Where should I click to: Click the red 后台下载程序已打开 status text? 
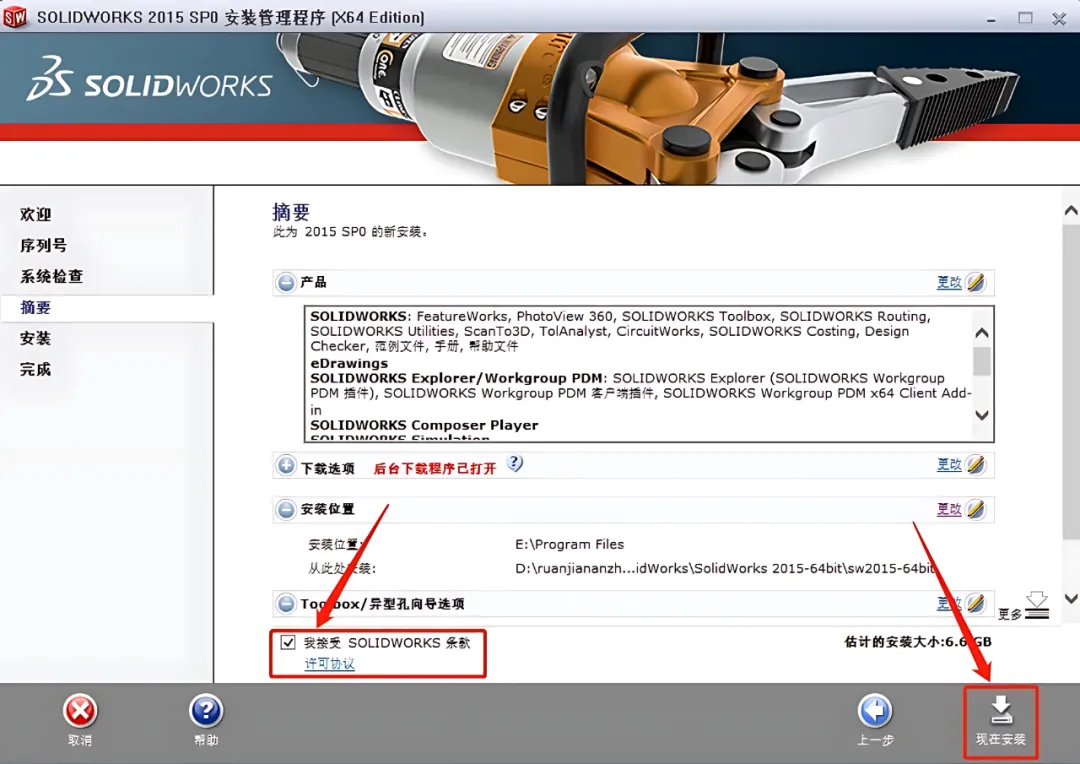(435, 468)
